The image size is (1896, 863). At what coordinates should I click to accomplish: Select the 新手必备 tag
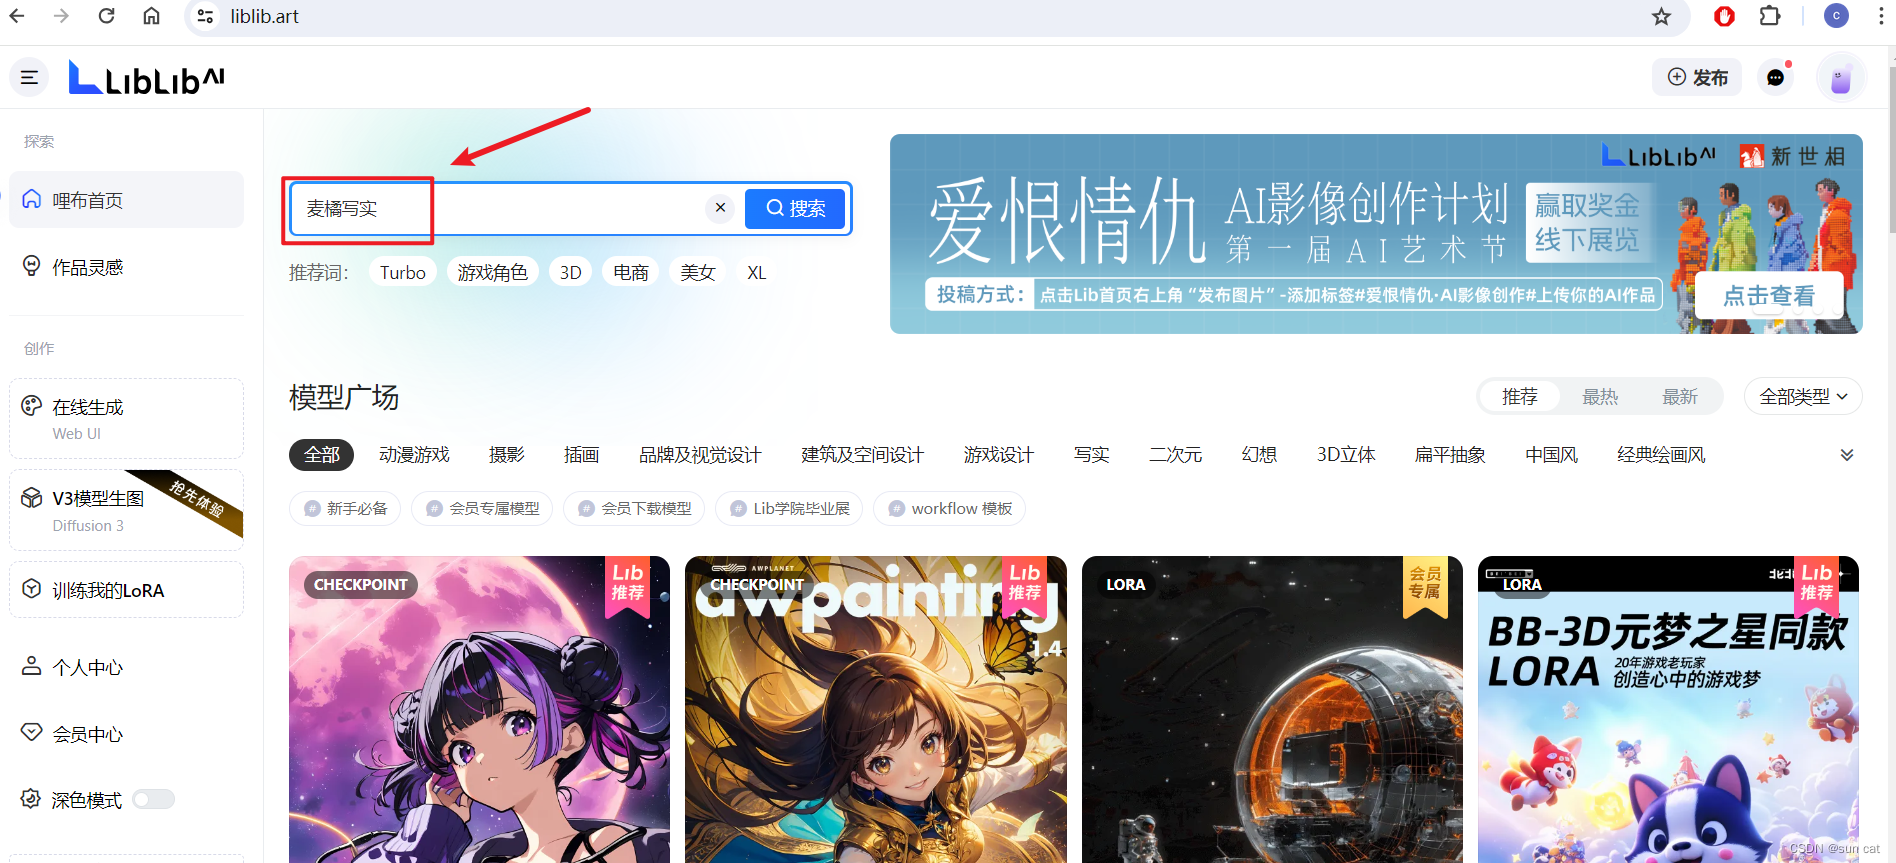(345, 508)
